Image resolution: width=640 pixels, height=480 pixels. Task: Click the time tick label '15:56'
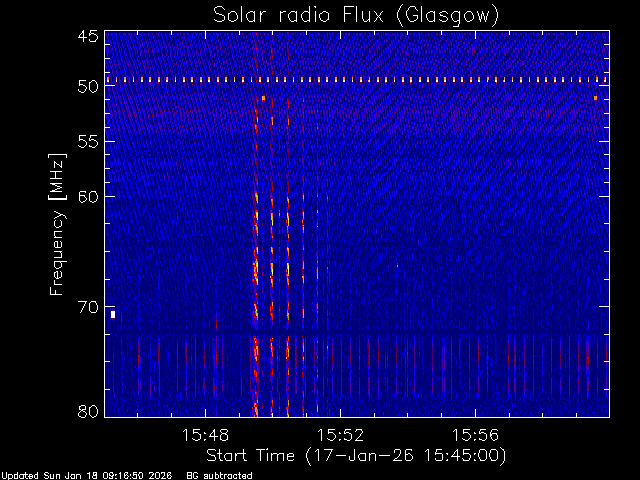(x=476, y=435)
